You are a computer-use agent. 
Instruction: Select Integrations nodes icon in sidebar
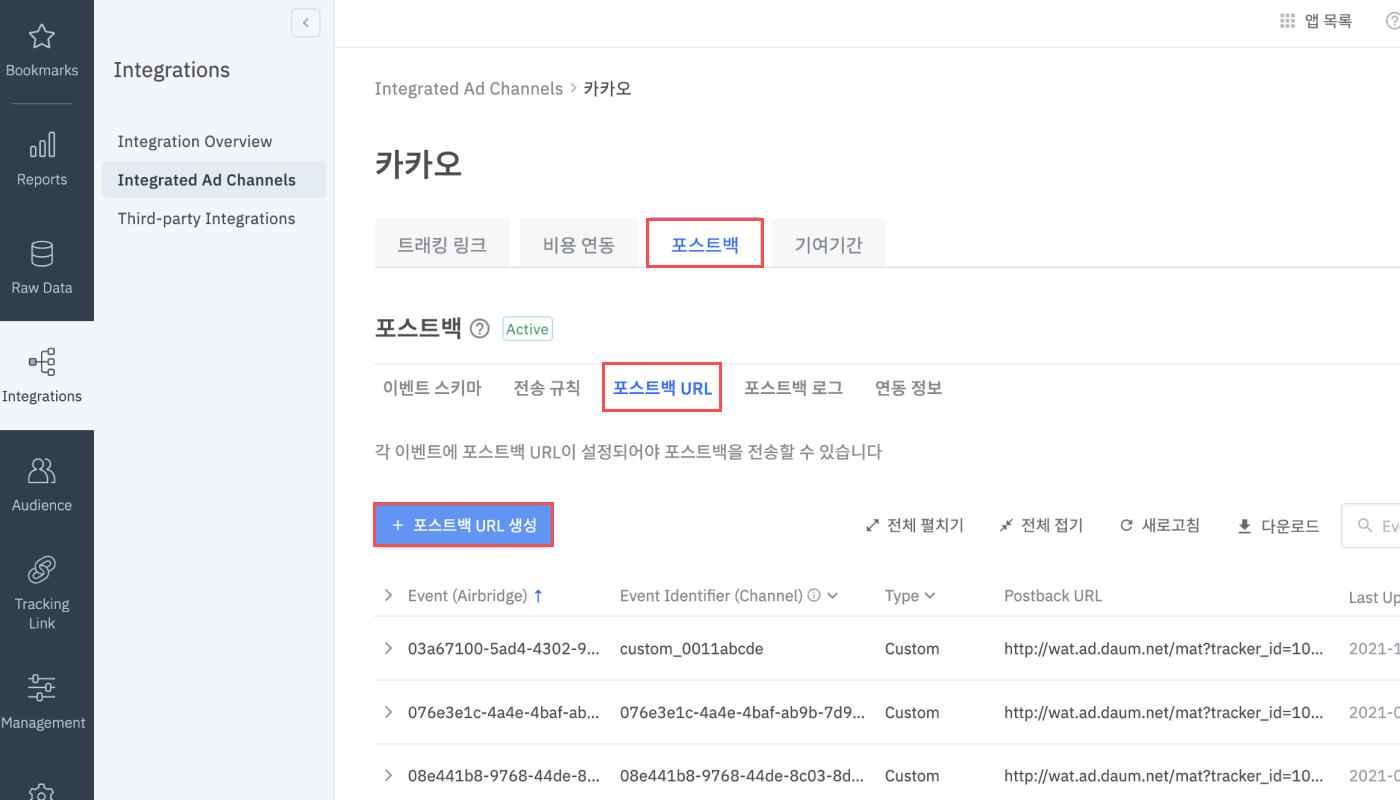point(42,362)
